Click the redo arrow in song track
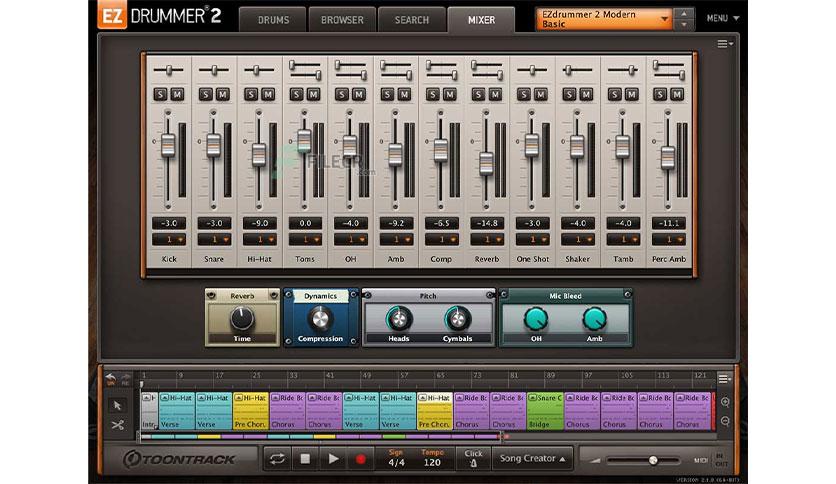The height and width of the screenshot is (484, 836). click(125, 378)
